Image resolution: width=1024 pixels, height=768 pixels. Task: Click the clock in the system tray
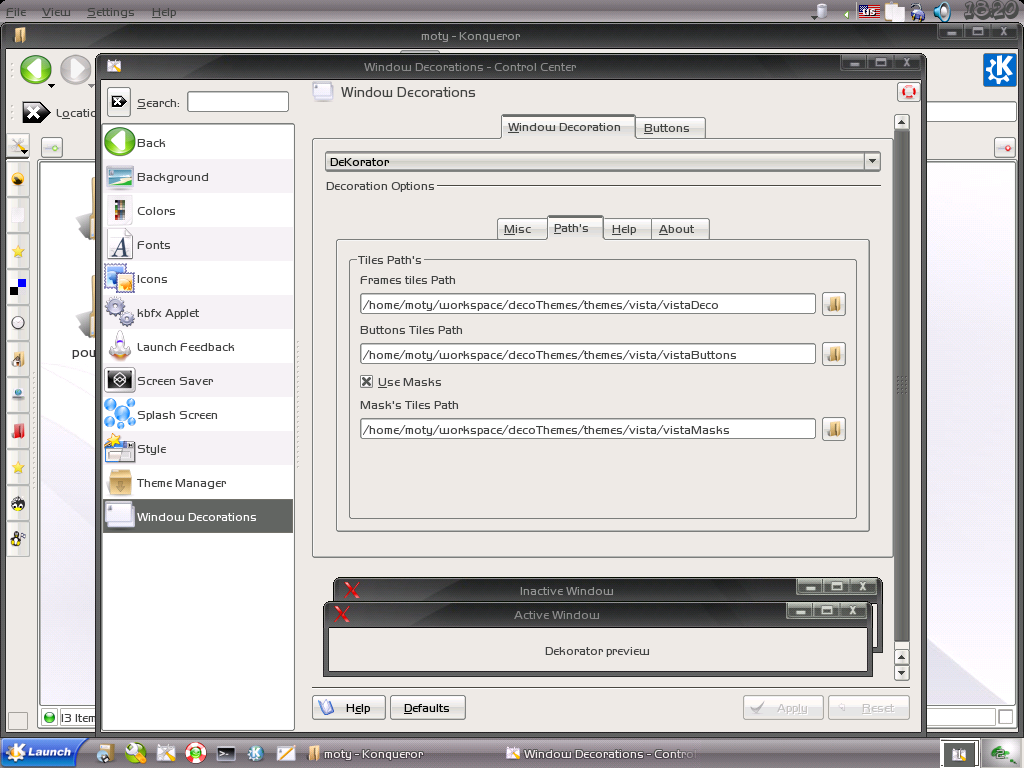pyautogui.click(x=990, y=10)
